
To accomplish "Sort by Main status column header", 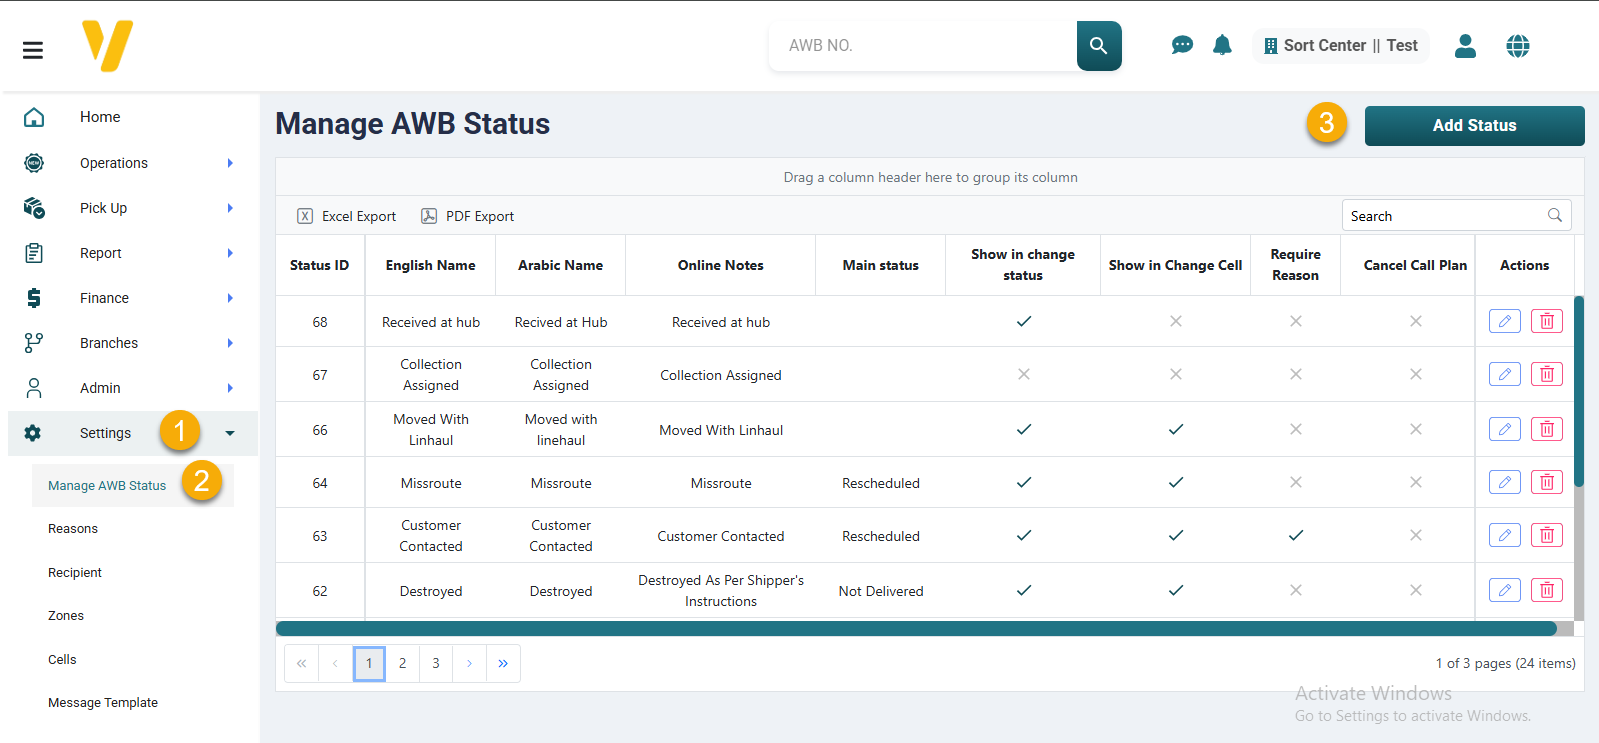I will coord(881,265).
